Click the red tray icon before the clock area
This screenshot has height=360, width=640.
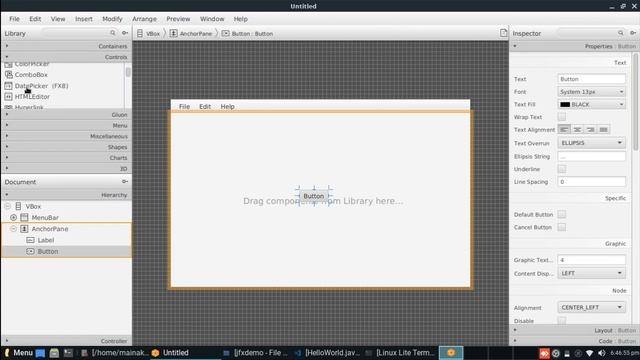point(544,353)
